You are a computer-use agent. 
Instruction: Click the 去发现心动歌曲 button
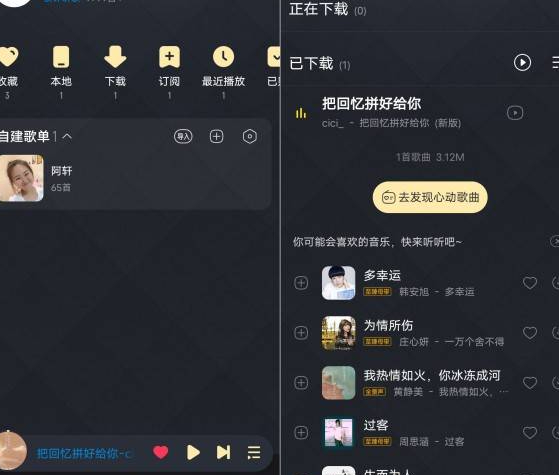click(x=430, y=197)
